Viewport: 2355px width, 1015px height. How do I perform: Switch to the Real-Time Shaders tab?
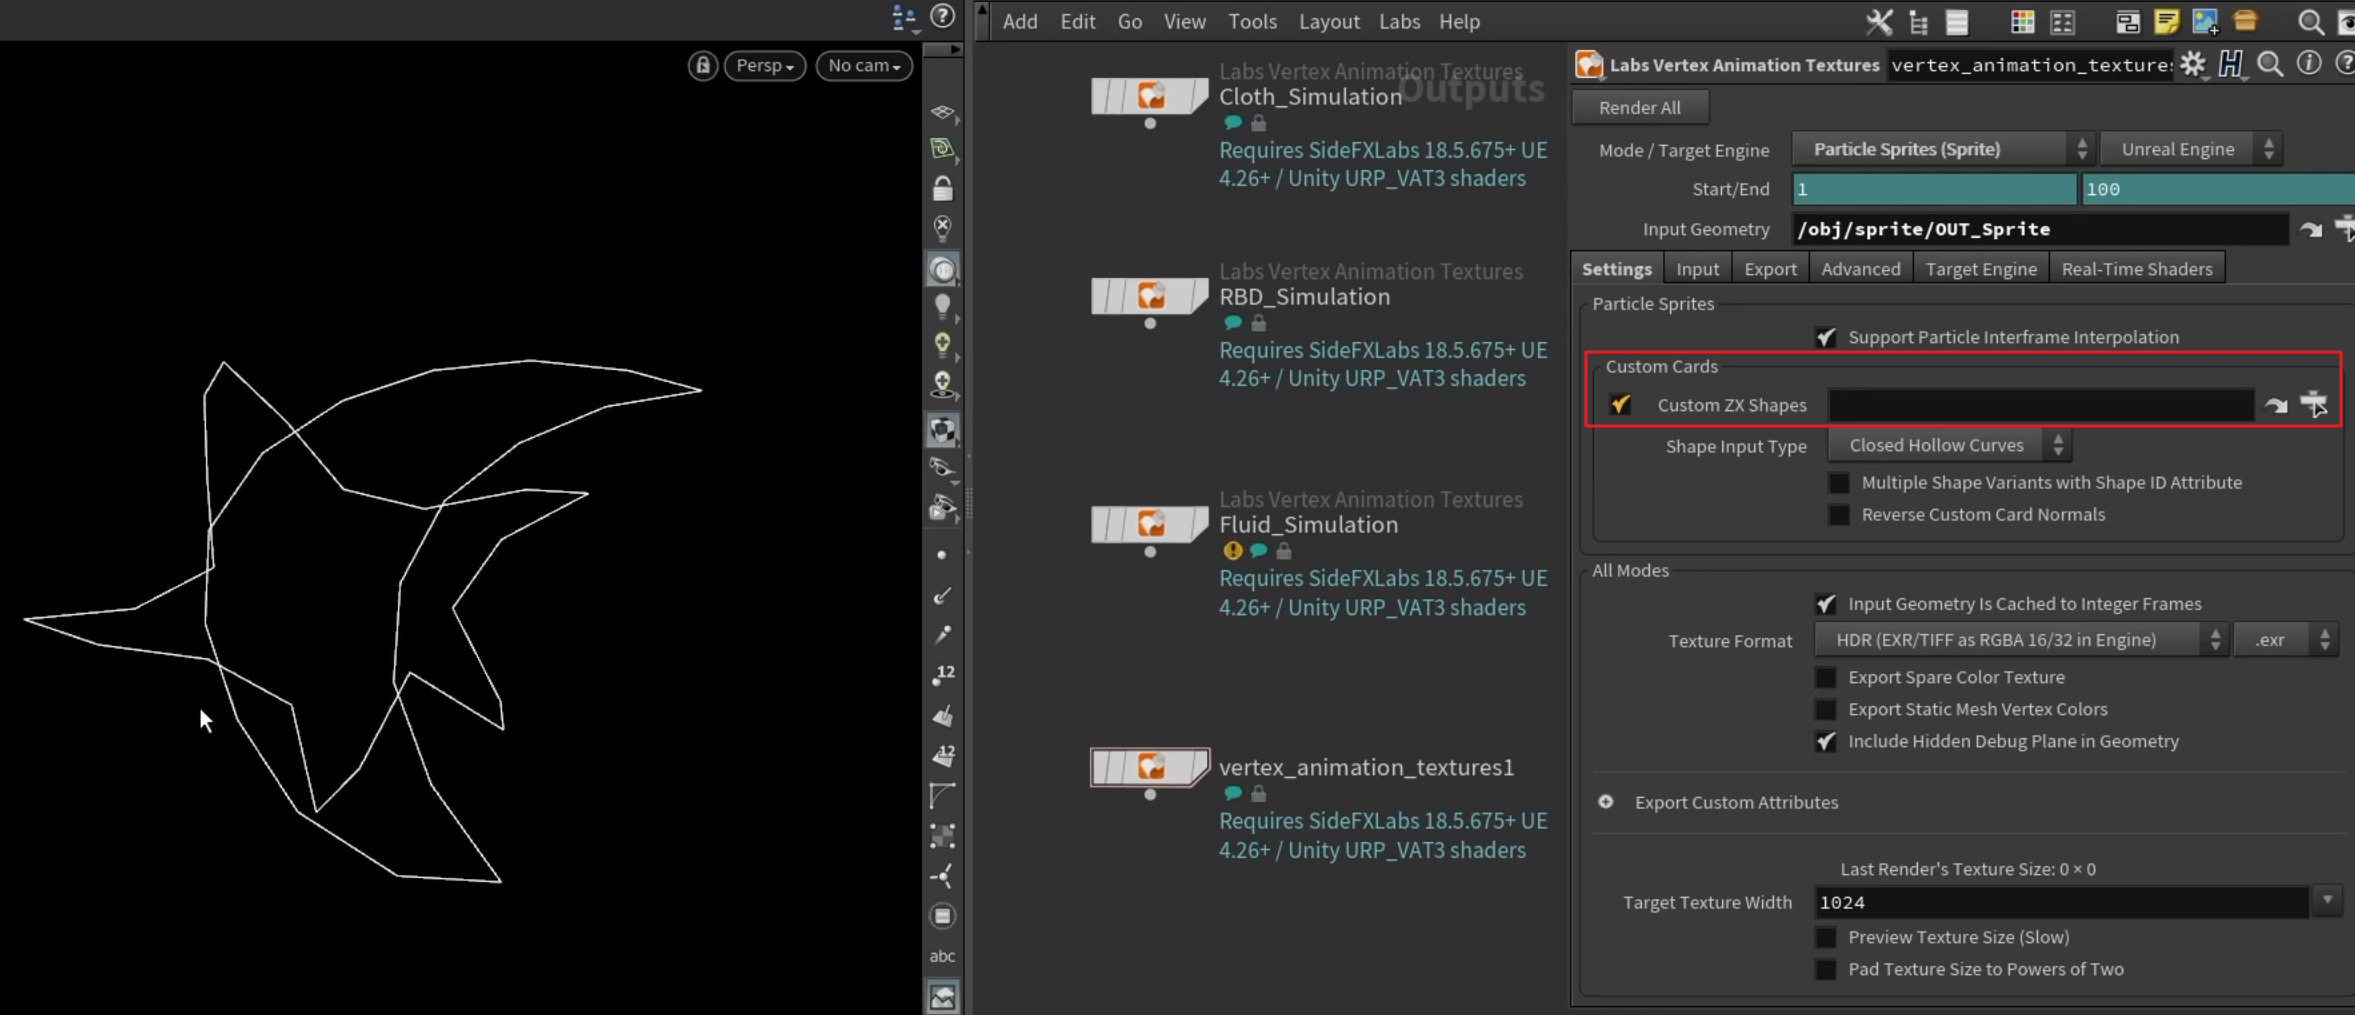(2137, 269)
